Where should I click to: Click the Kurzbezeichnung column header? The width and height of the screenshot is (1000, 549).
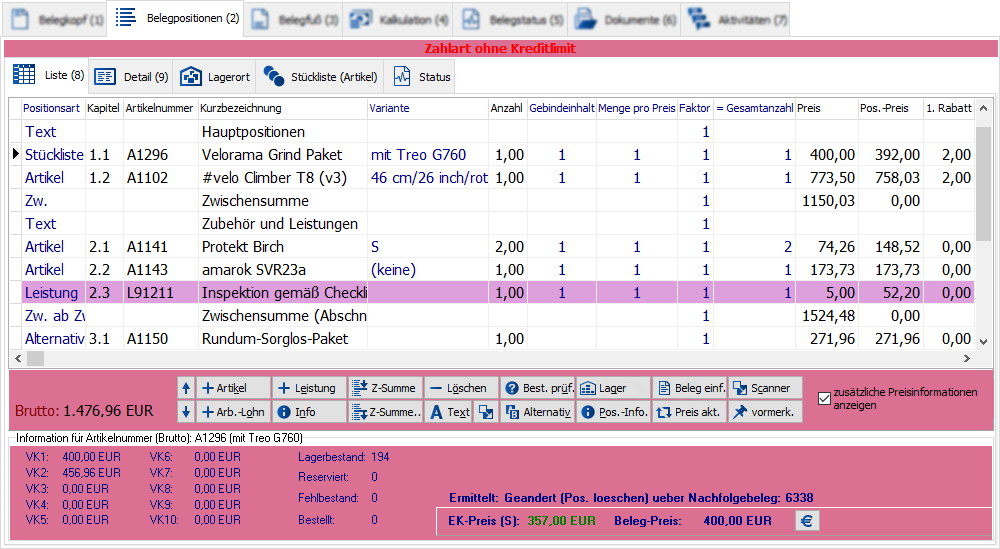tap(283, 108)
